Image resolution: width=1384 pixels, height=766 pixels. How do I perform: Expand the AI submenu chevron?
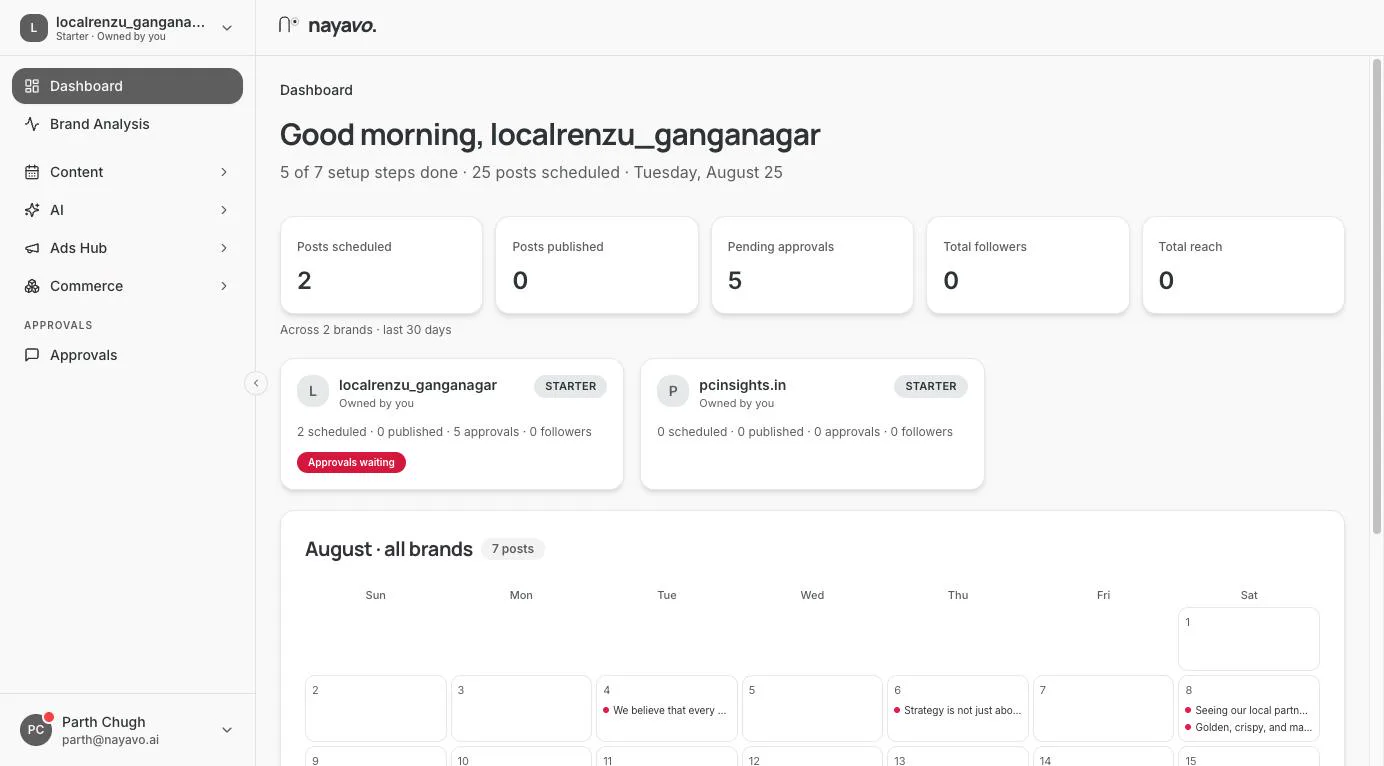224,210
